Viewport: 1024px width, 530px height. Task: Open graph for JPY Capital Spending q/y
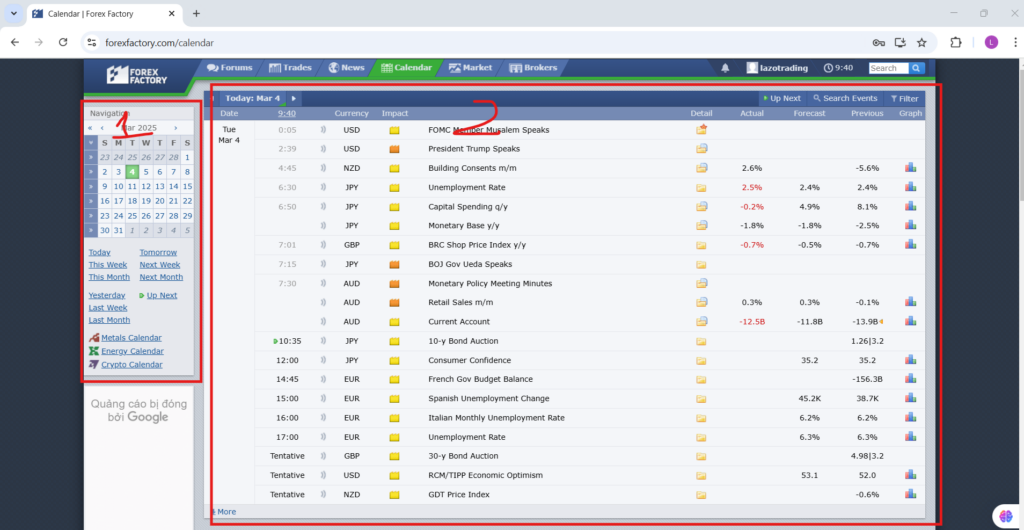(910, 206)
